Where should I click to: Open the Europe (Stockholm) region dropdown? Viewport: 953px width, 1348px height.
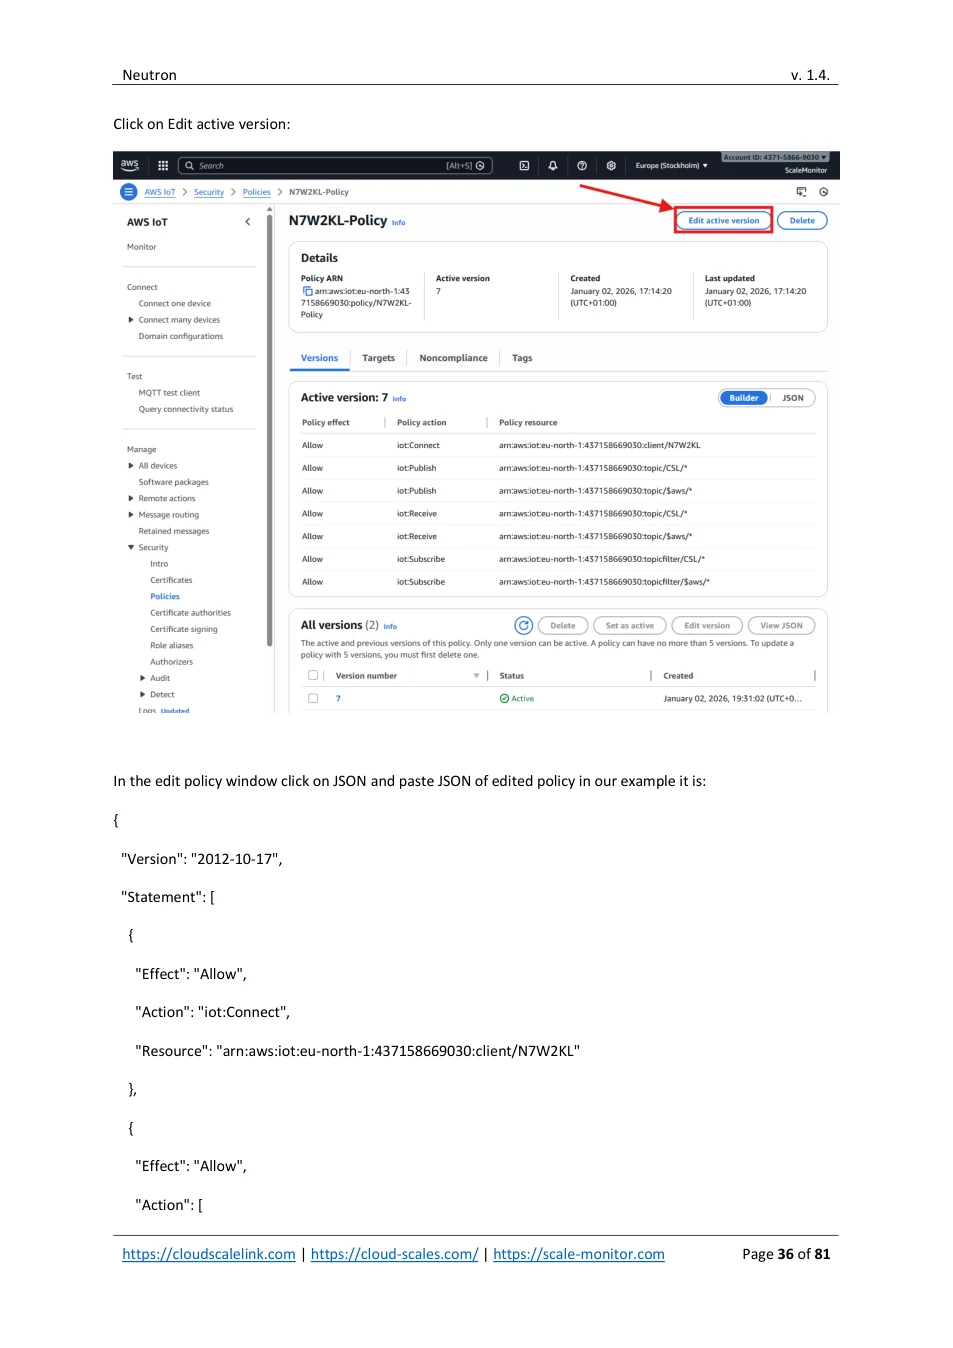pyautogui.click(x=672, y=166)
